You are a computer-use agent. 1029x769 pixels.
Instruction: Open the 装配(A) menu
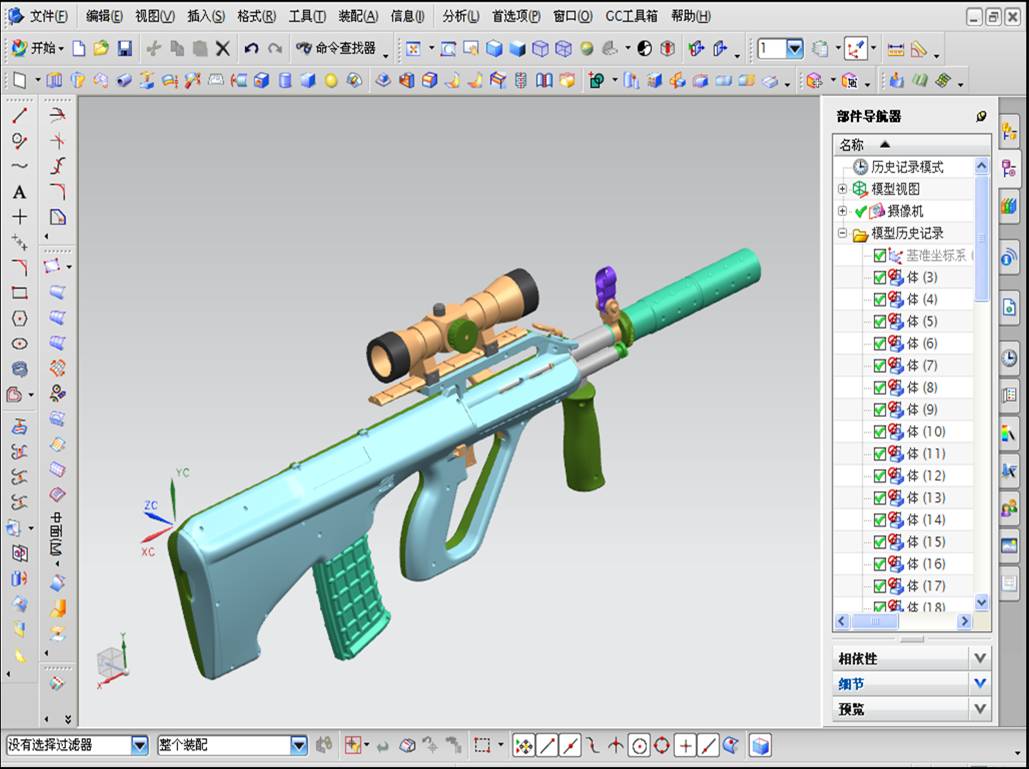[358, 16]
